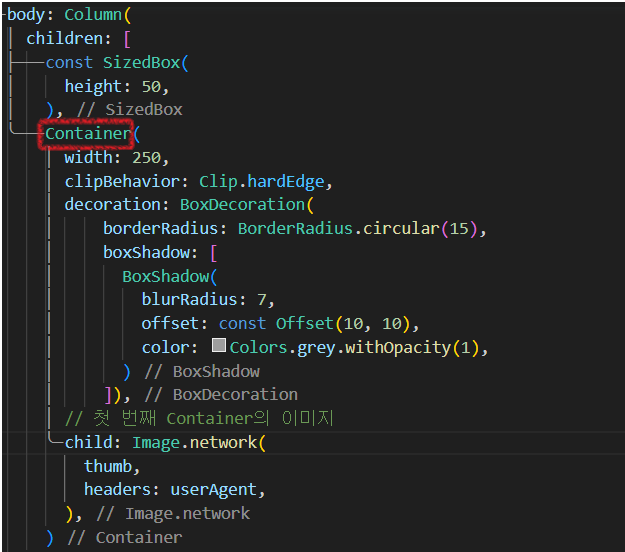
Task: Click the Korean comment about Container image
Action: [x=199, y=418]
